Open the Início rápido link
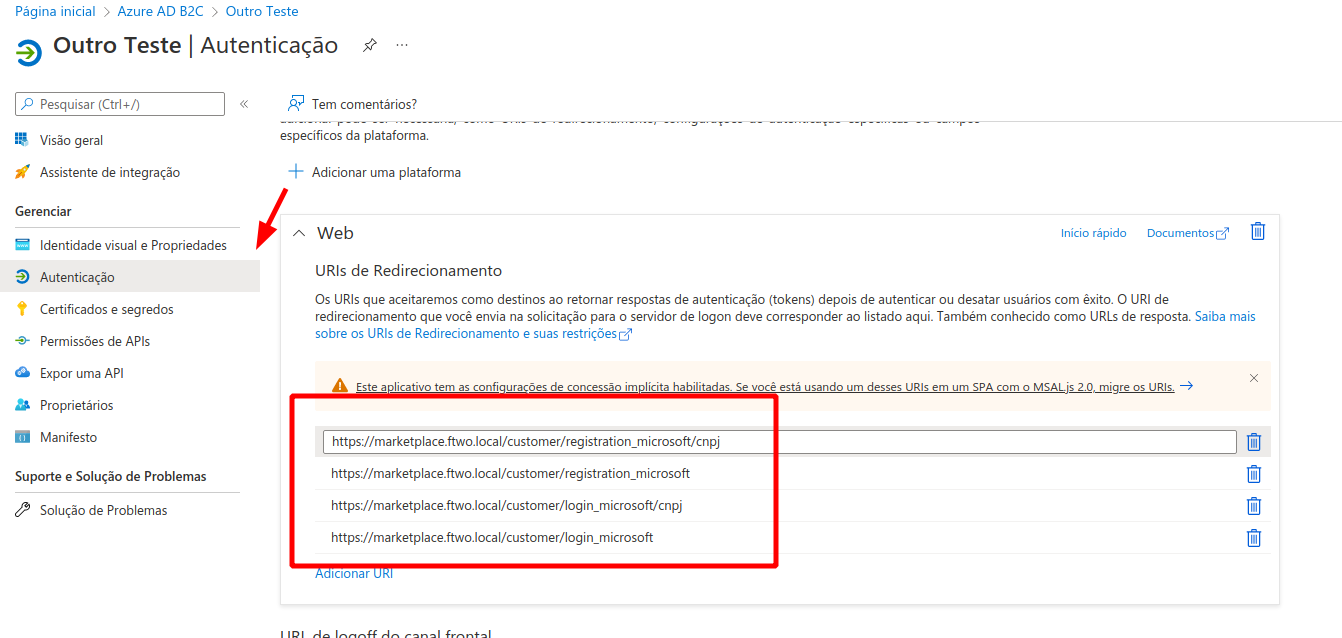The image size is (1342, 638). tap(1093, 233)
